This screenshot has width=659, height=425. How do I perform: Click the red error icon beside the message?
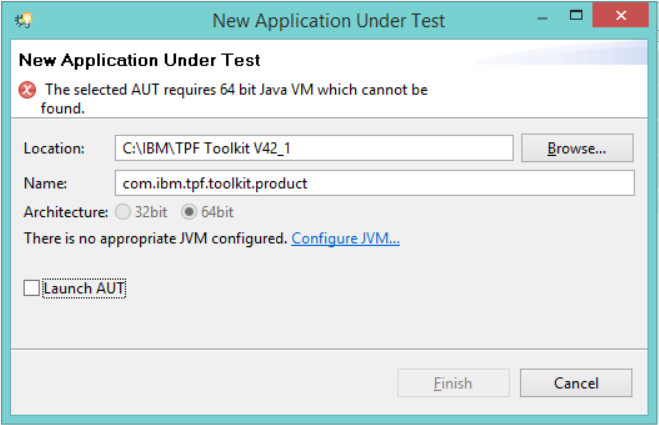pyautogui.click(x=27, y=90)
